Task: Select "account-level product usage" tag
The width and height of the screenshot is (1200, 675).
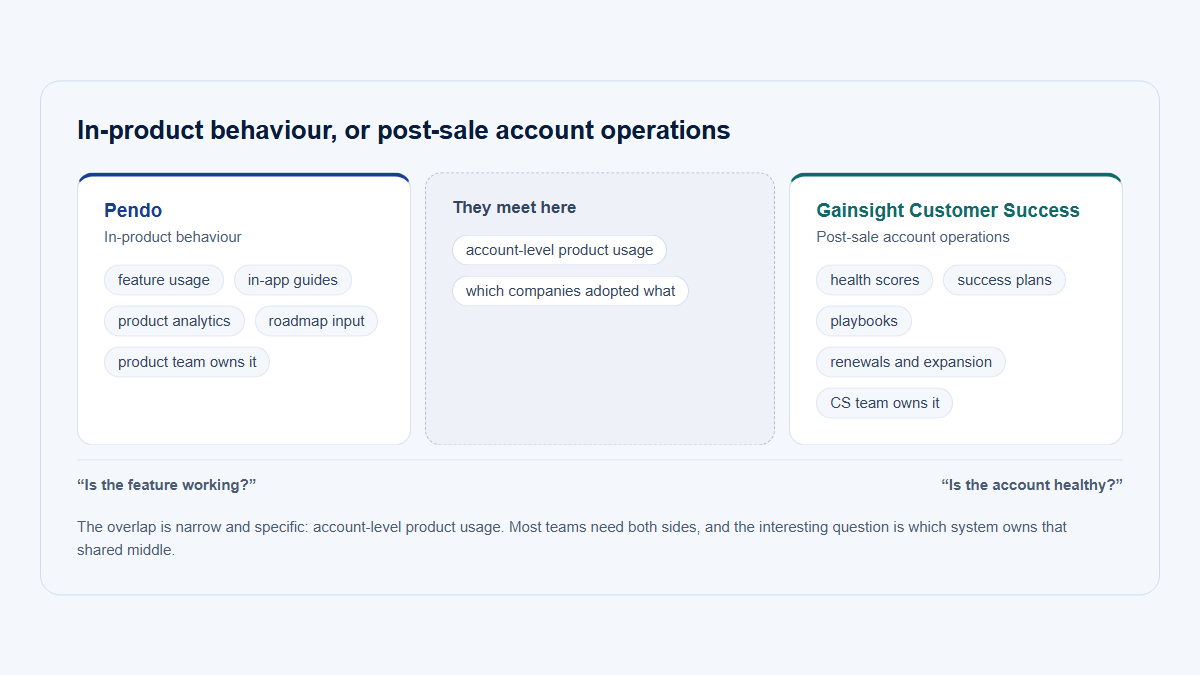Action: tap(559, 250)
